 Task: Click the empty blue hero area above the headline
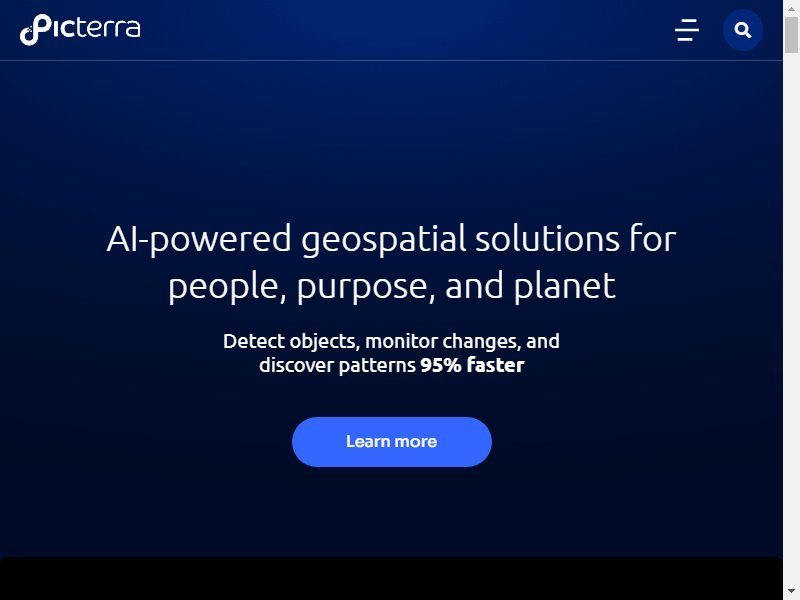coord(391,138)
